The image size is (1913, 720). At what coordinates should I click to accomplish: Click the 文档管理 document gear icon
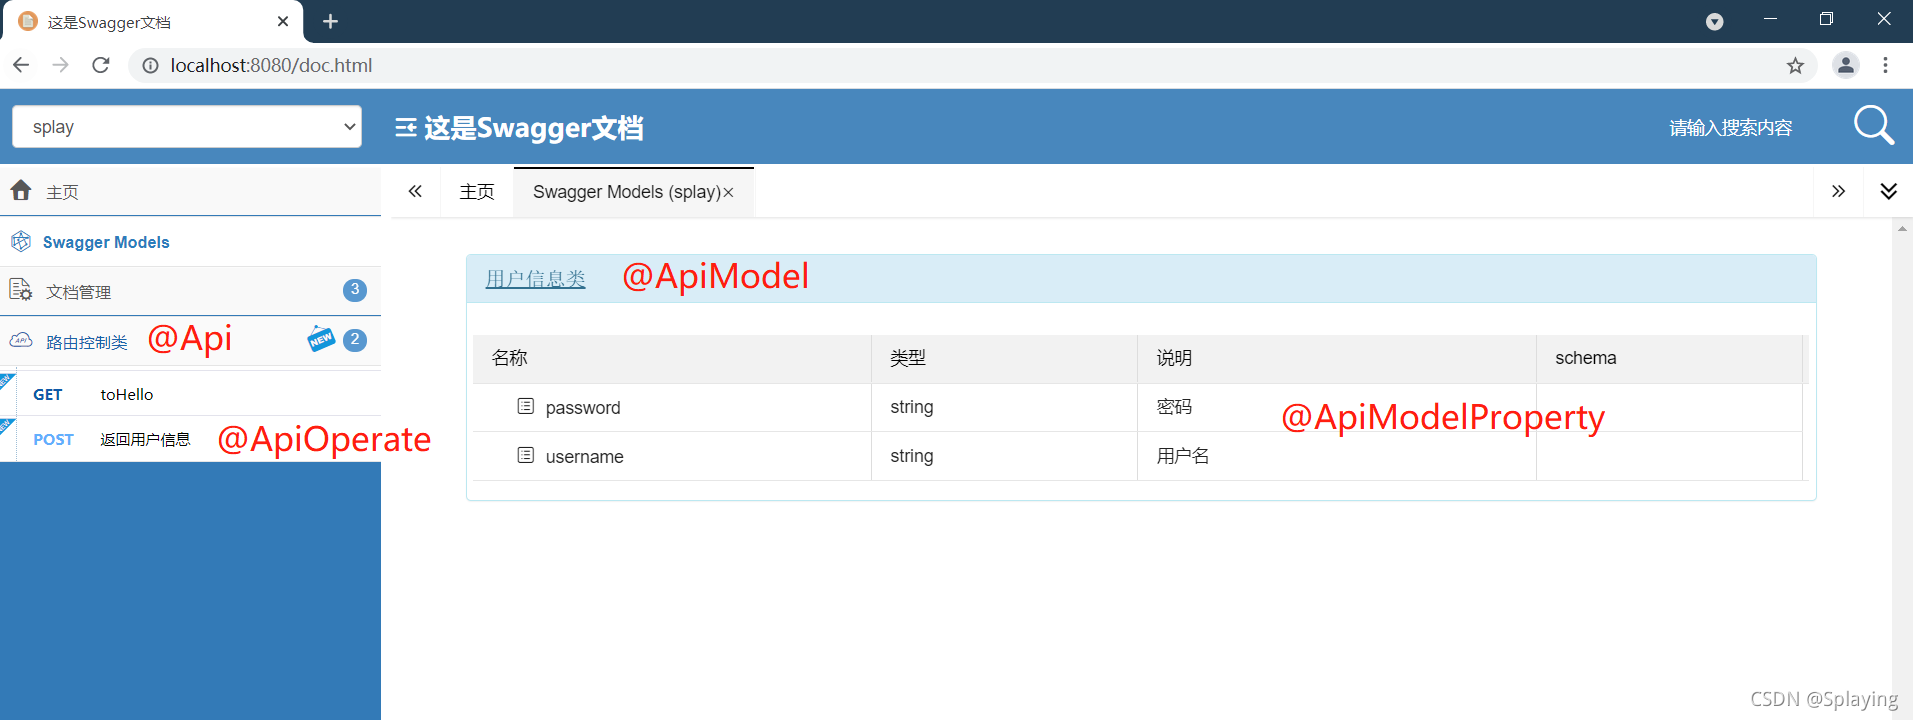tap(20, 290)
